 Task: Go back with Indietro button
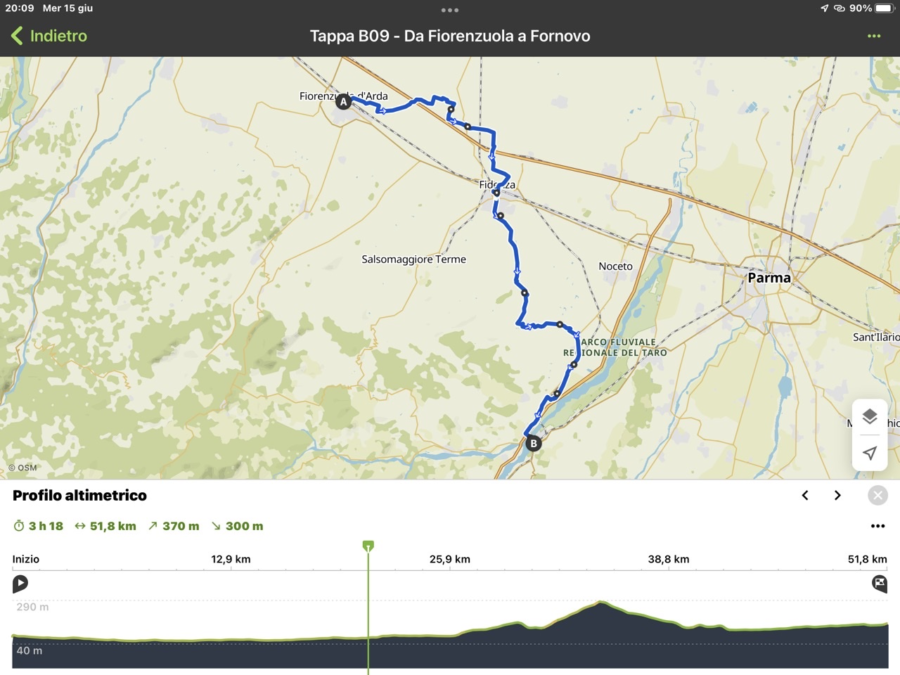(49, 36)
